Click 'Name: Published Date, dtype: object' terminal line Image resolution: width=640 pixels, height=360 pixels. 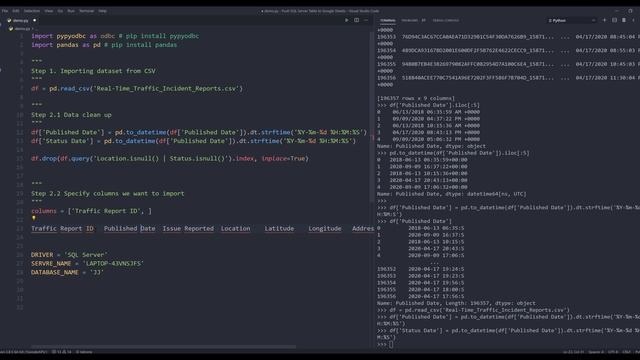click(x=431, y=146)
